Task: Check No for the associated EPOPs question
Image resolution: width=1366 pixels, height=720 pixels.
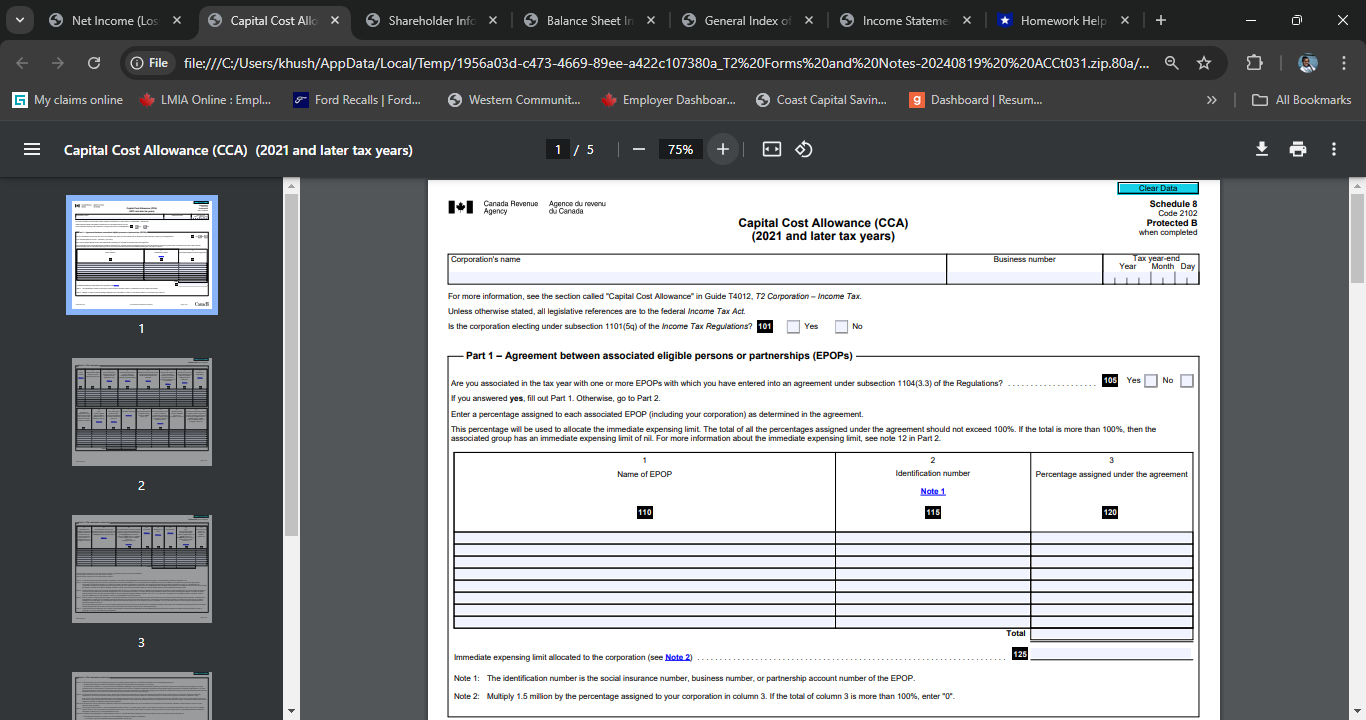Action: [1187, 381]
